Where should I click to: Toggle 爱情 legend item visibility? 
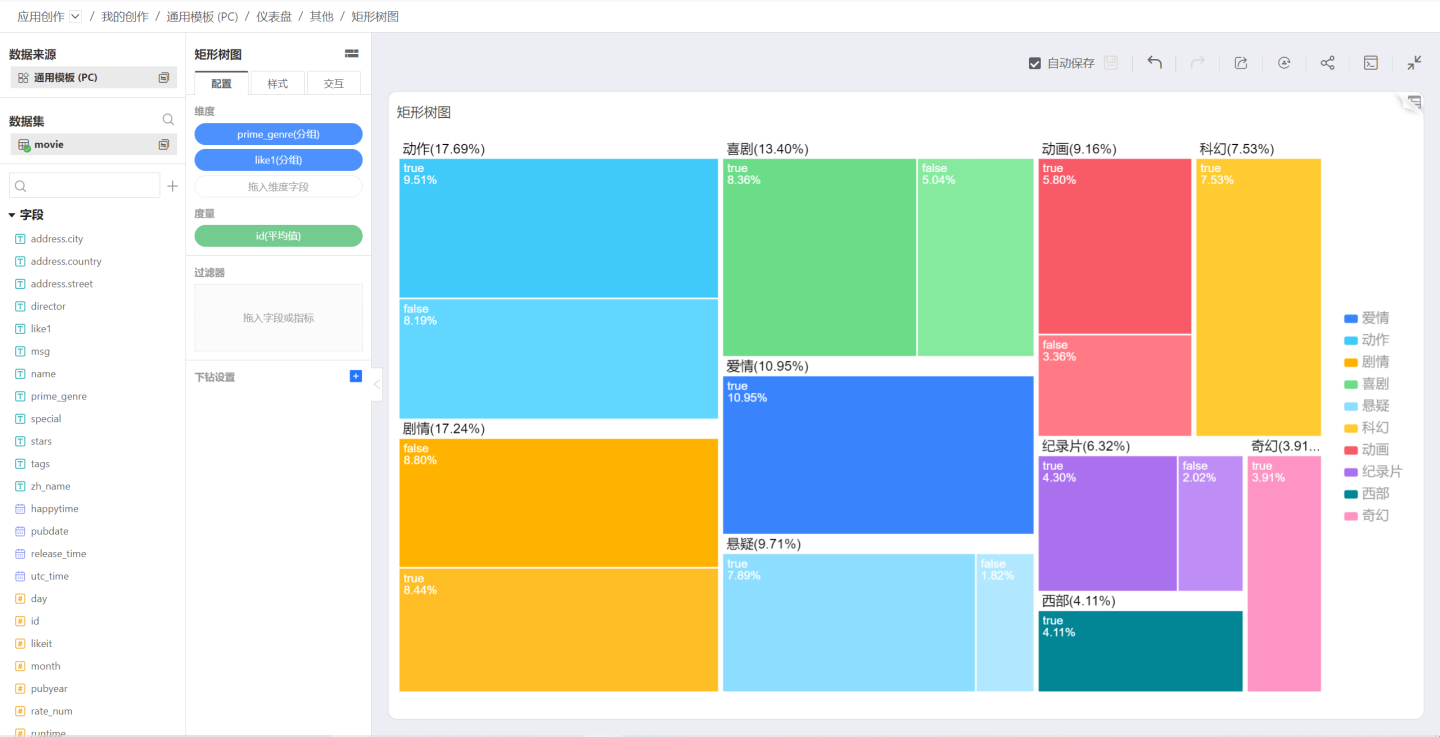tap(1366, 318)
